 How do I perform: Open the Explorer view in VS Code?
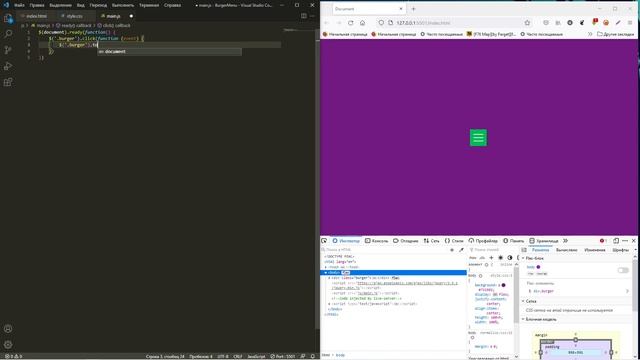pyautogui.click(x=8, y=18)
